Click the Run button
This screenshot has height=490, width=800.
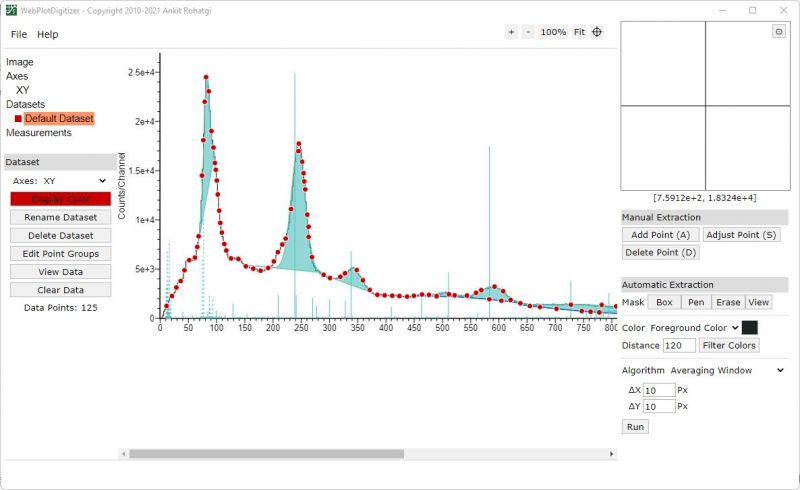pos(635,427)
